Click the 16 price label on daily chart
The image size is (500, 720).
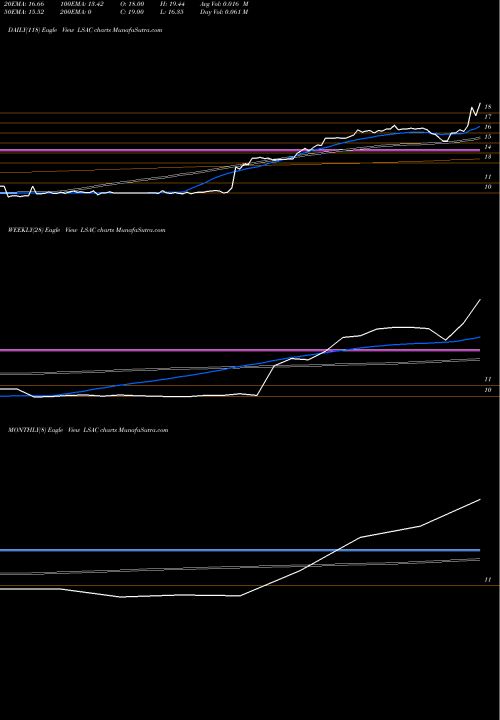click(488, 127)
